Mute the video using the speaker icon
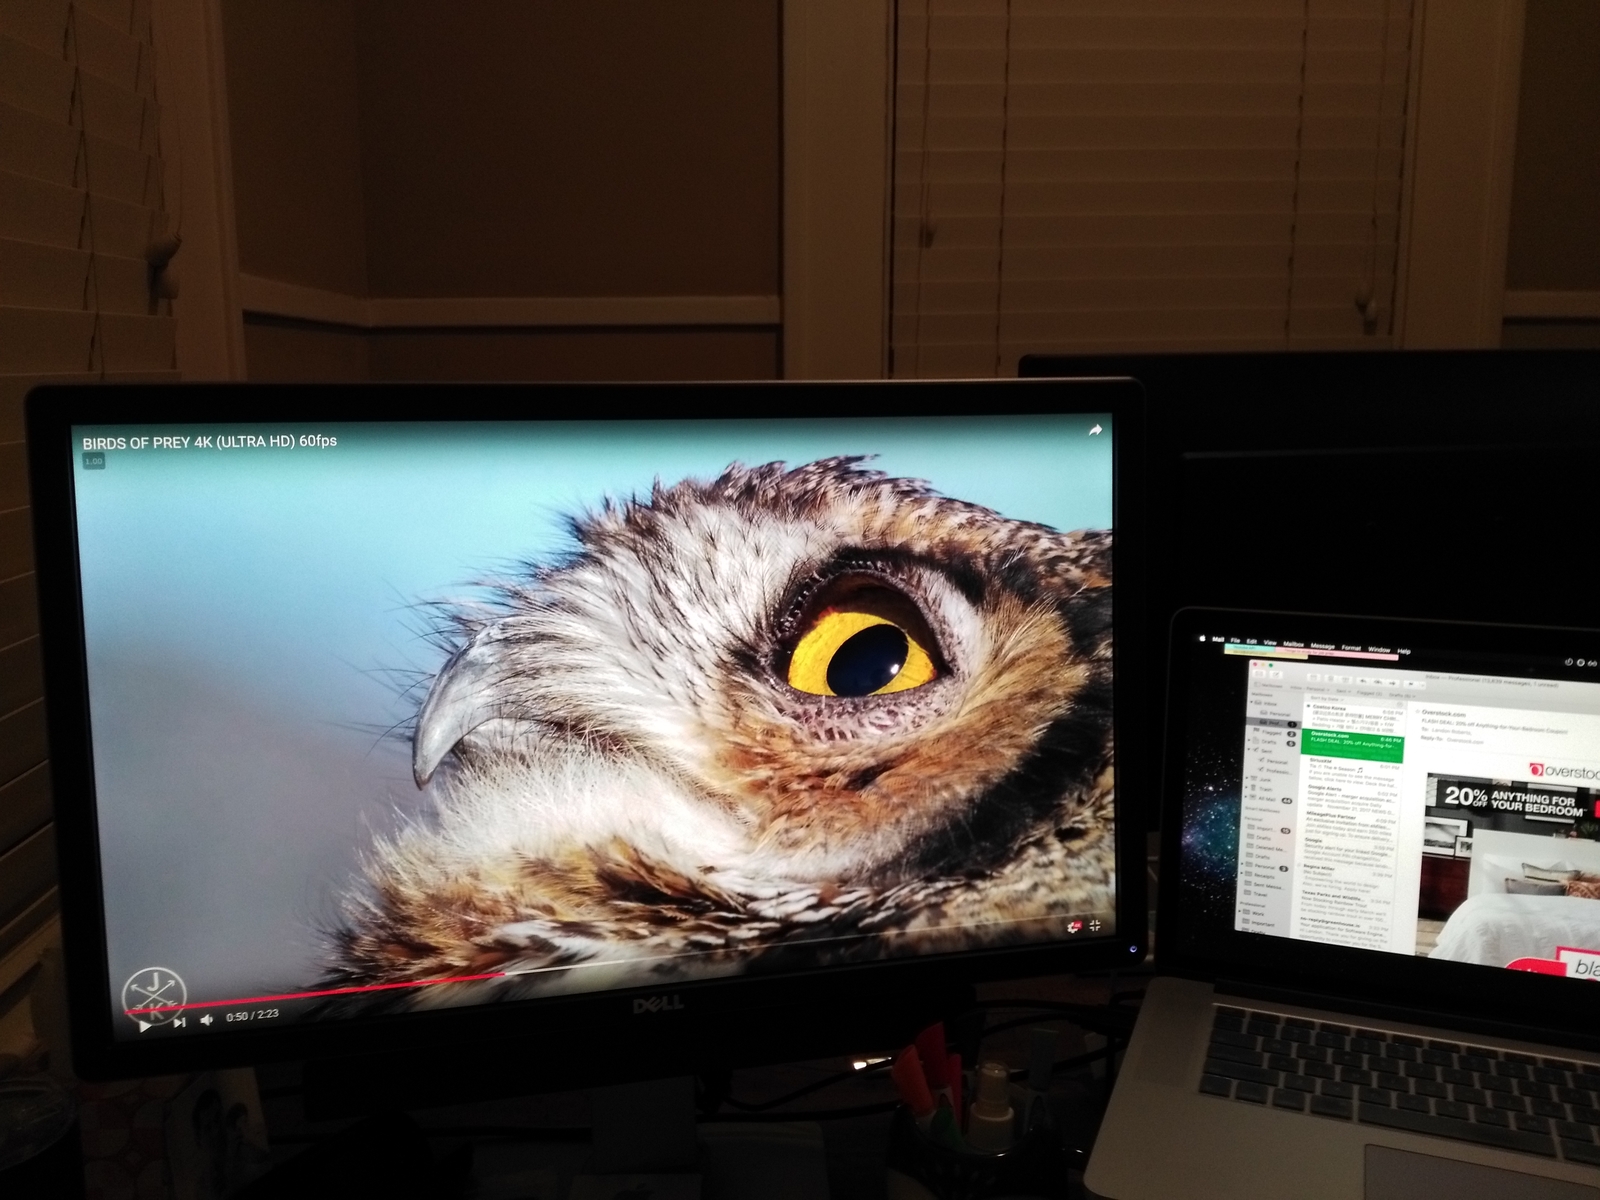 [207, 1019]
